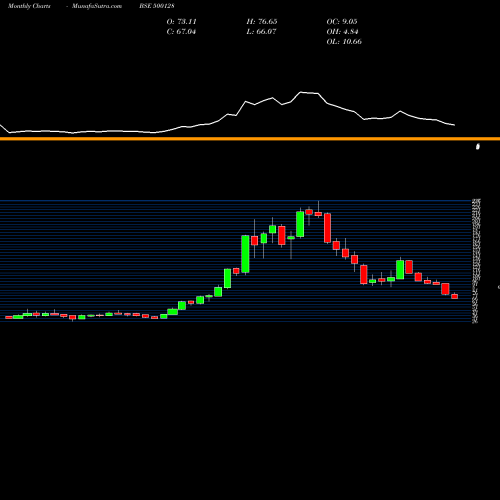The image size is (500, 500).
Task: Click the open value 'O: 73.11'
Action: click(x=181, y=22)
